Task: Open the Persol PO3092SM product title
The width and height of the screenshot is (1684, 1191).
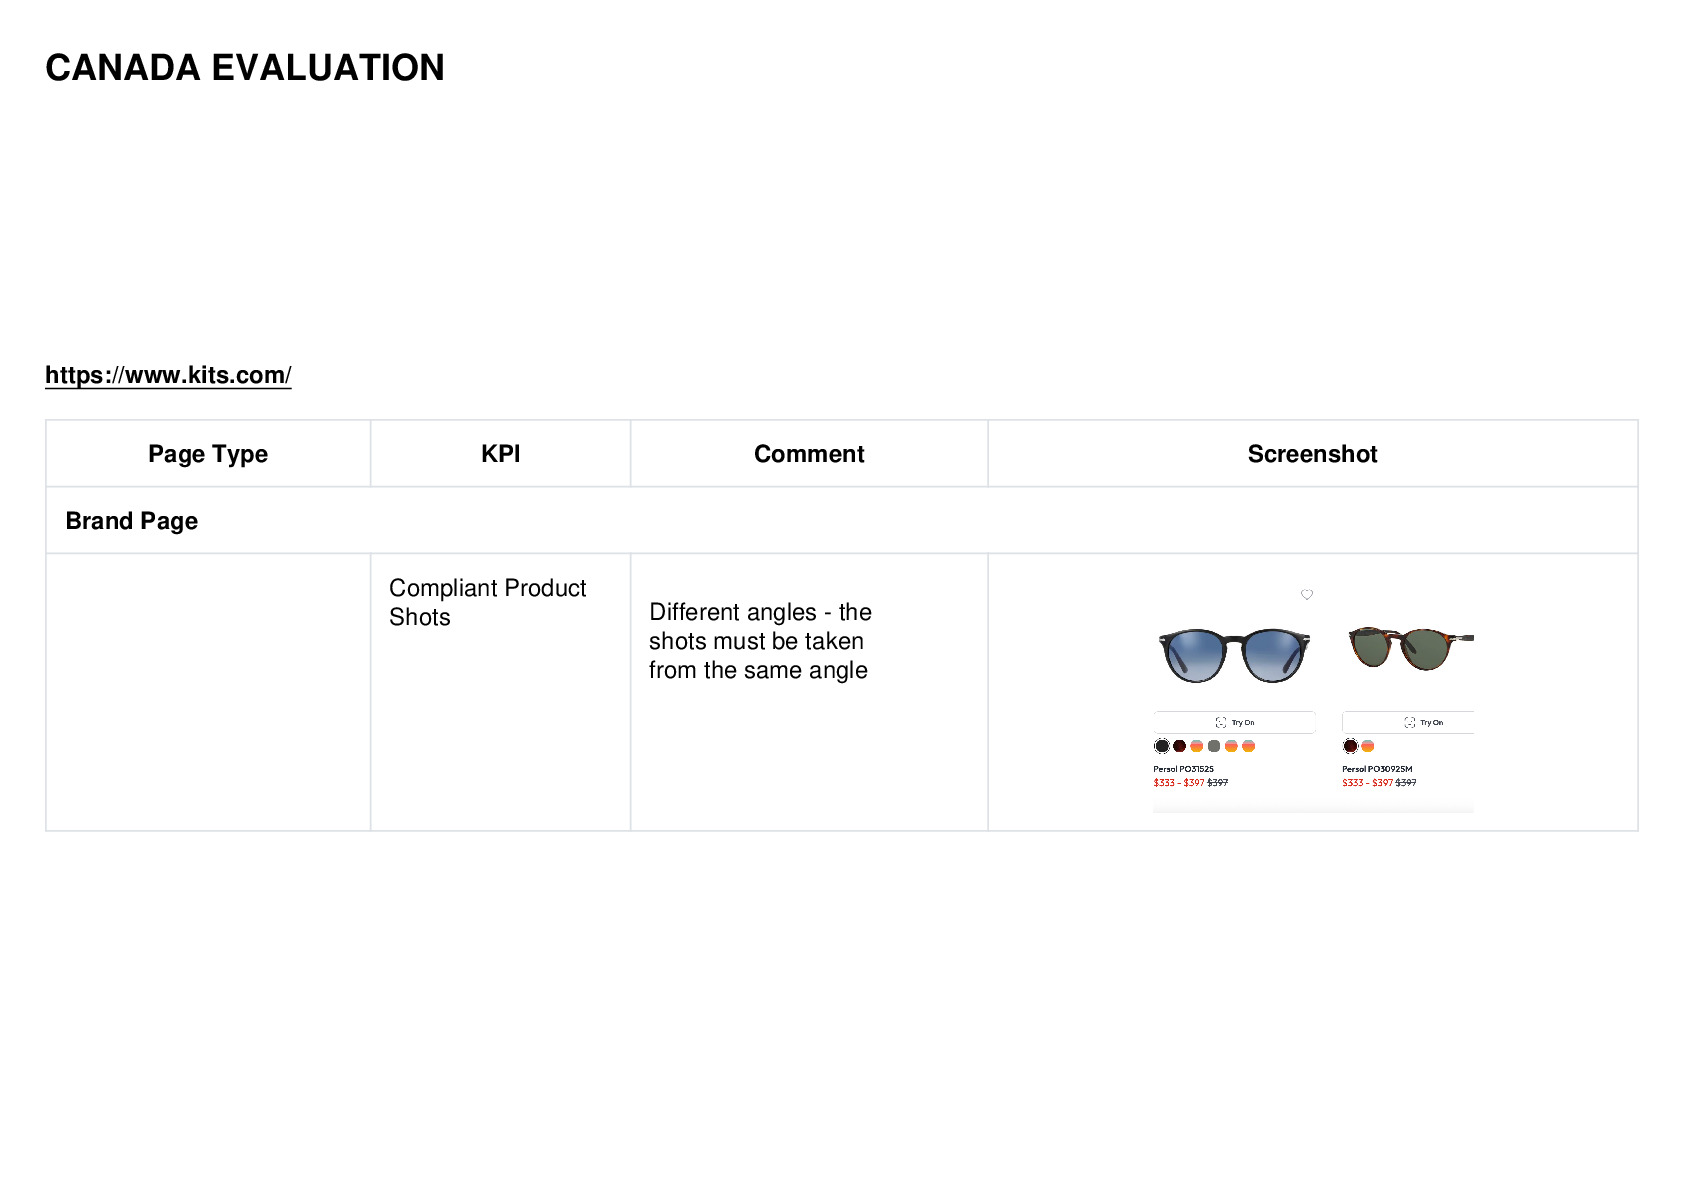Action: [x=1377, y=769]
